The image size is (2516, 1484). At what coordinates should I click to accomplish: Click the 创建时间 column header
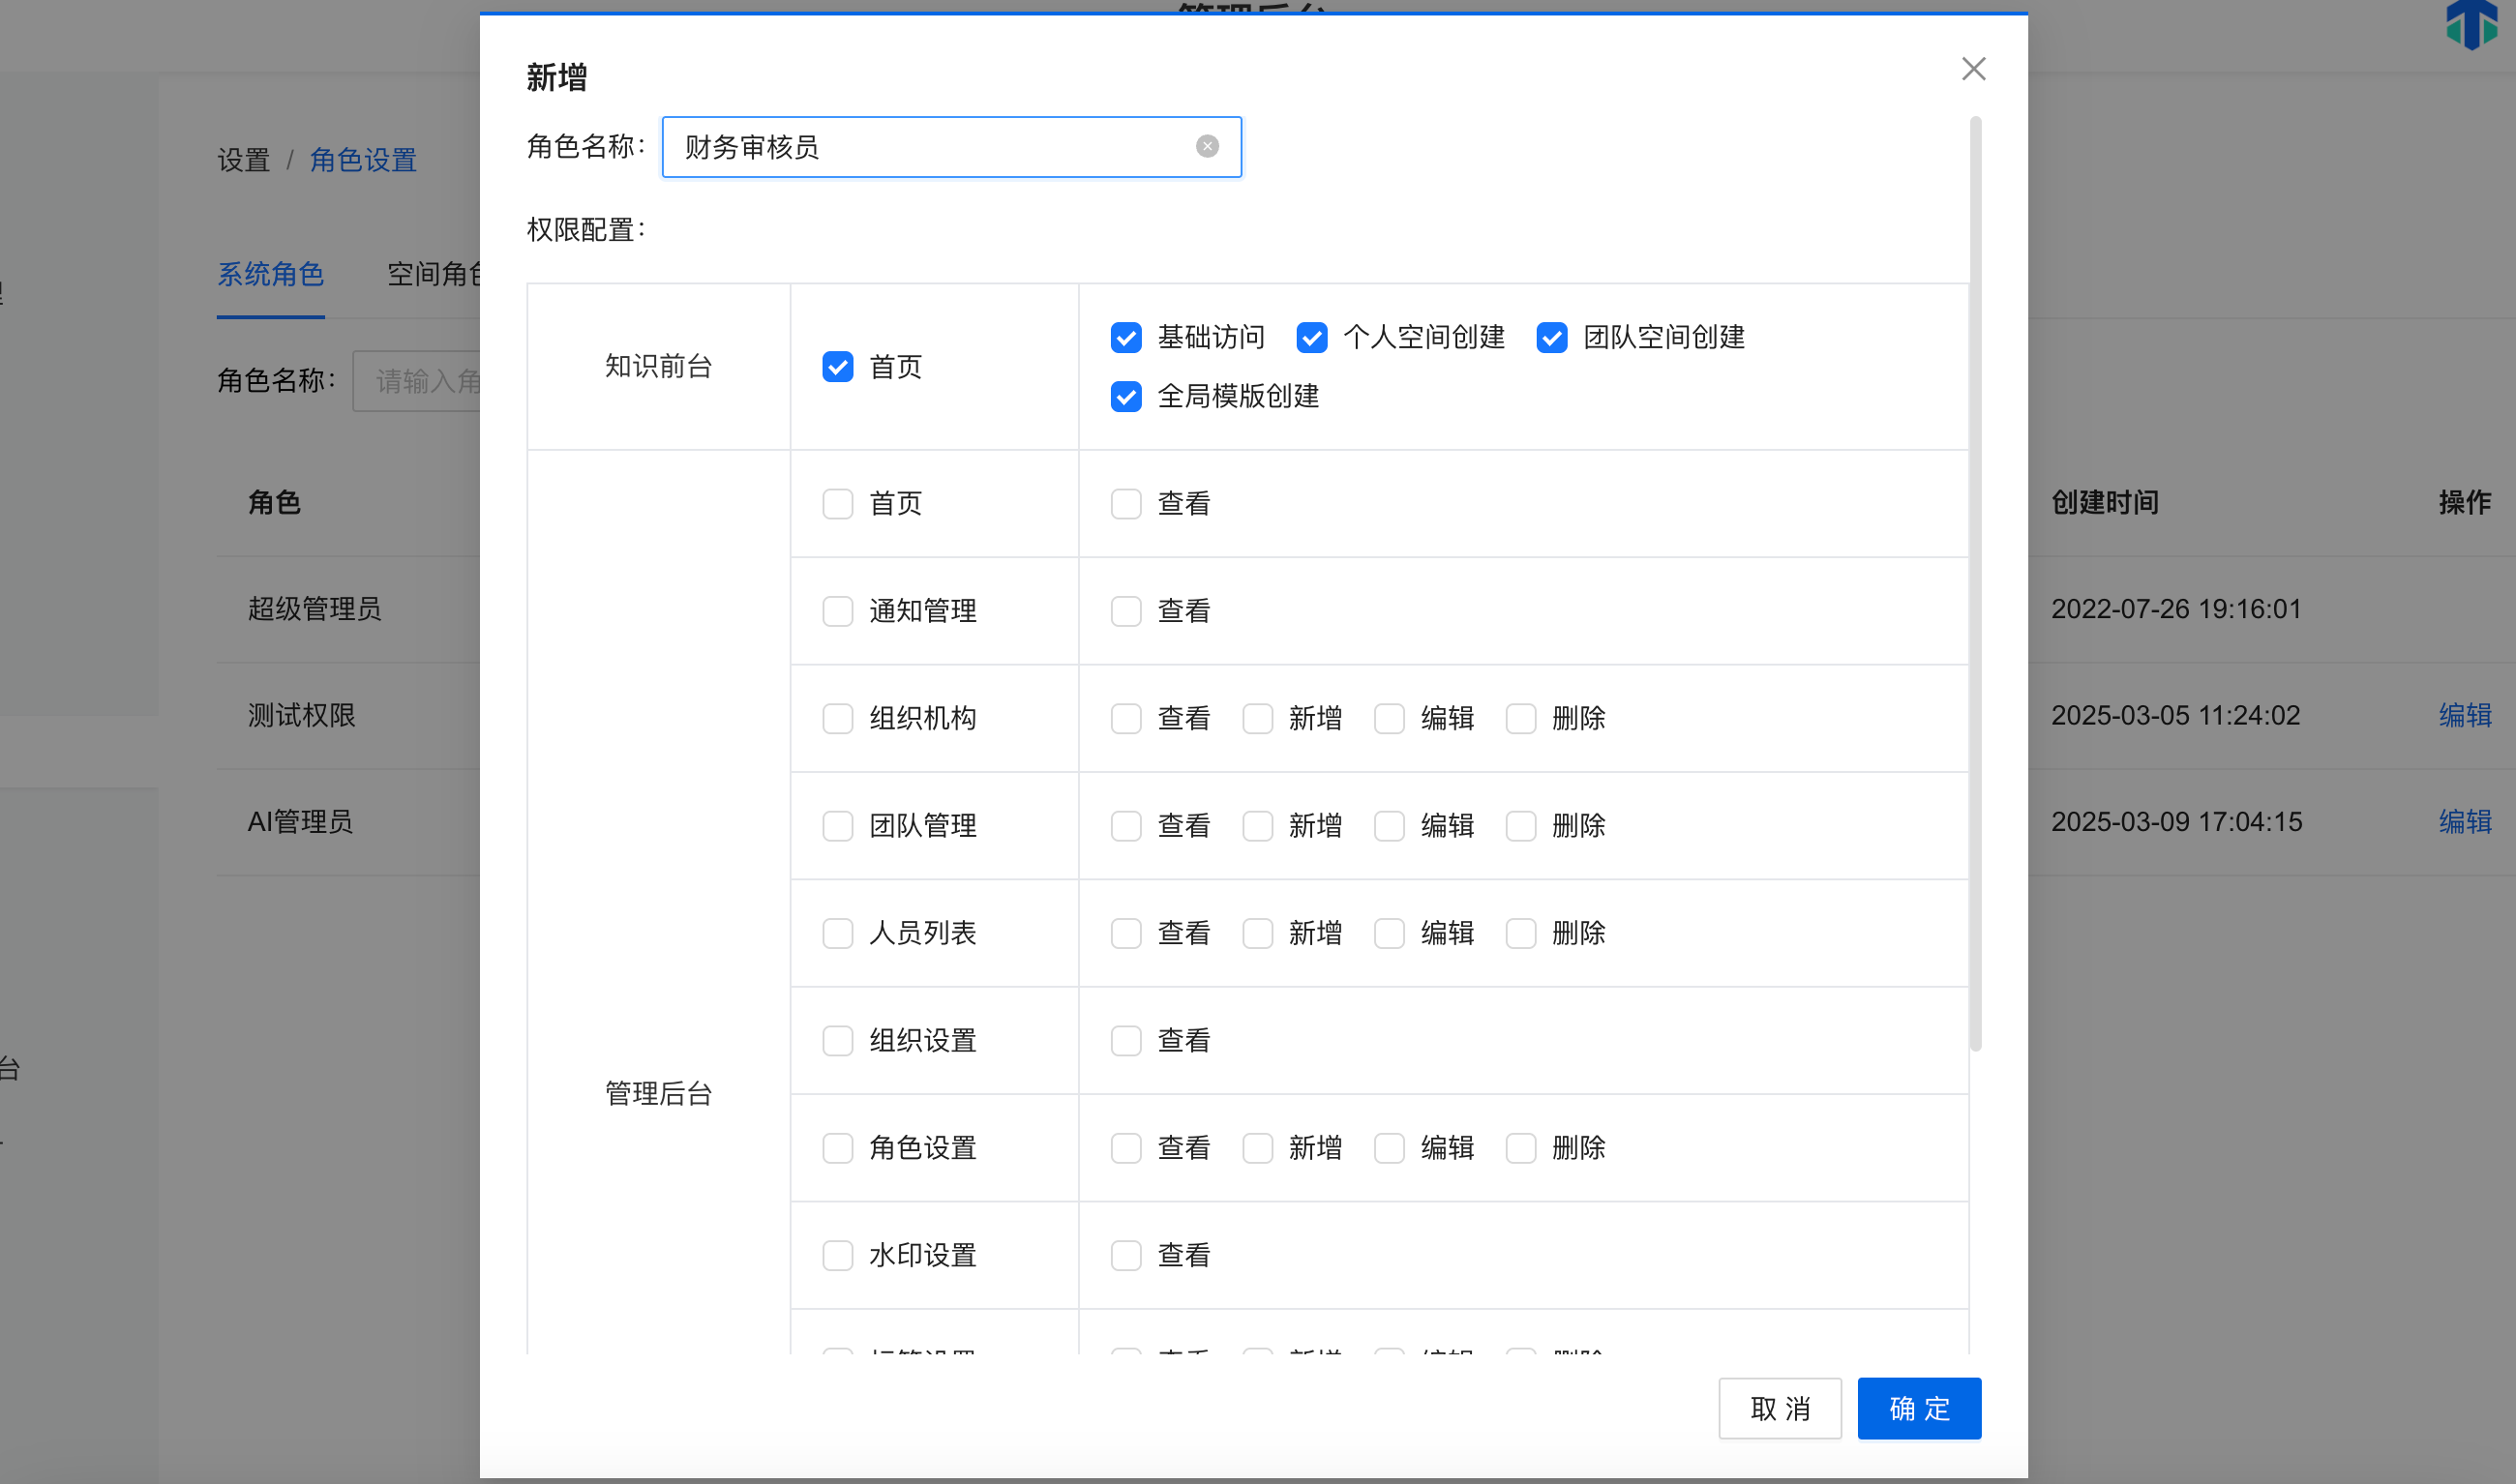[x=2104, y=503]
